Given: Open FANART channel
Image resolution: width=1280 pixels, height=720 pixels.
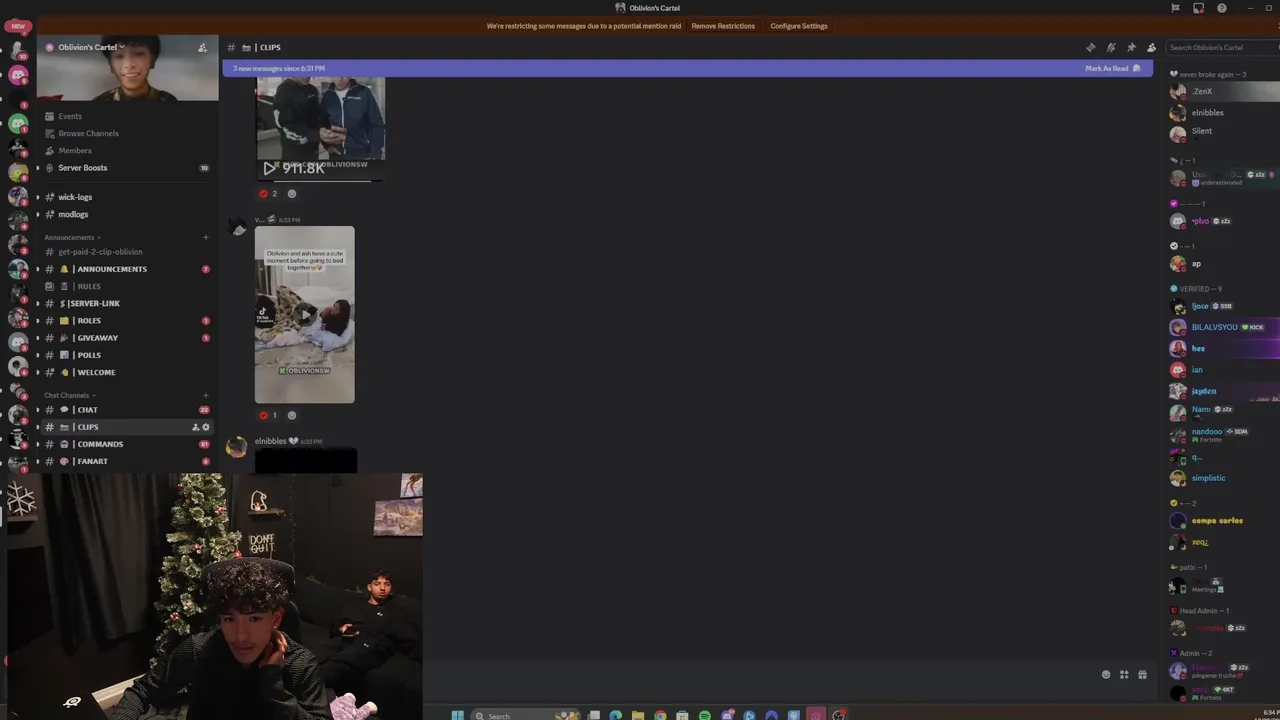Looking at the screenshot, I should tap(91, 461).
